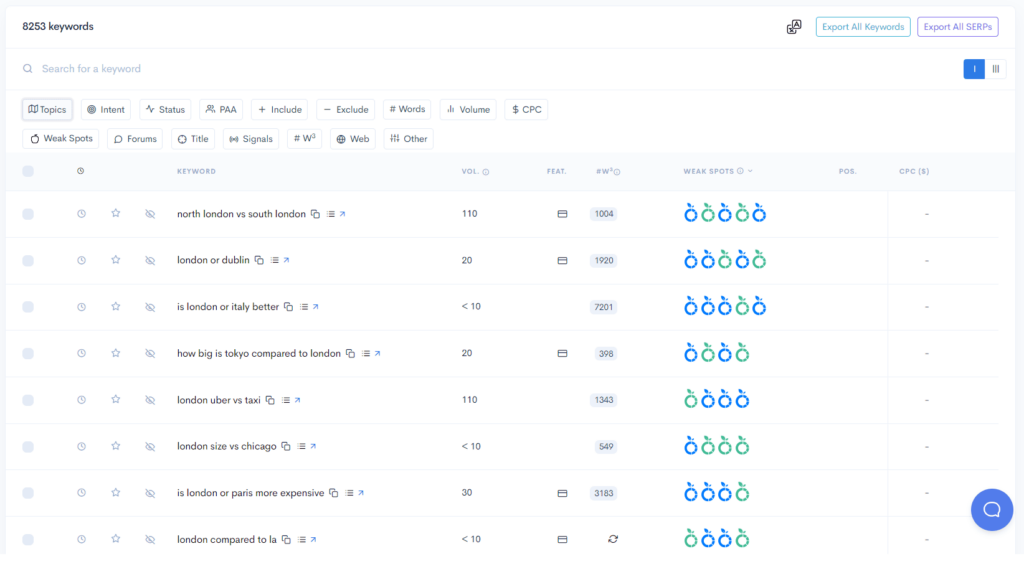The width and height of the screenshot is (1024, 564).
Task: Open the Web filter button
Action: click(x=353, y=138)
